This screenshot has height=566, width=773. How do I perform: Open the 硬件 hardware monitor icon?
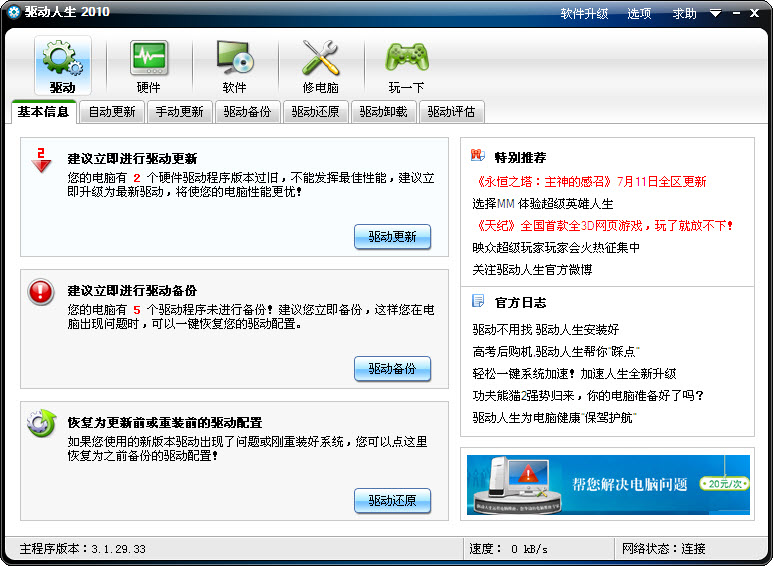(x=148, y=60)
